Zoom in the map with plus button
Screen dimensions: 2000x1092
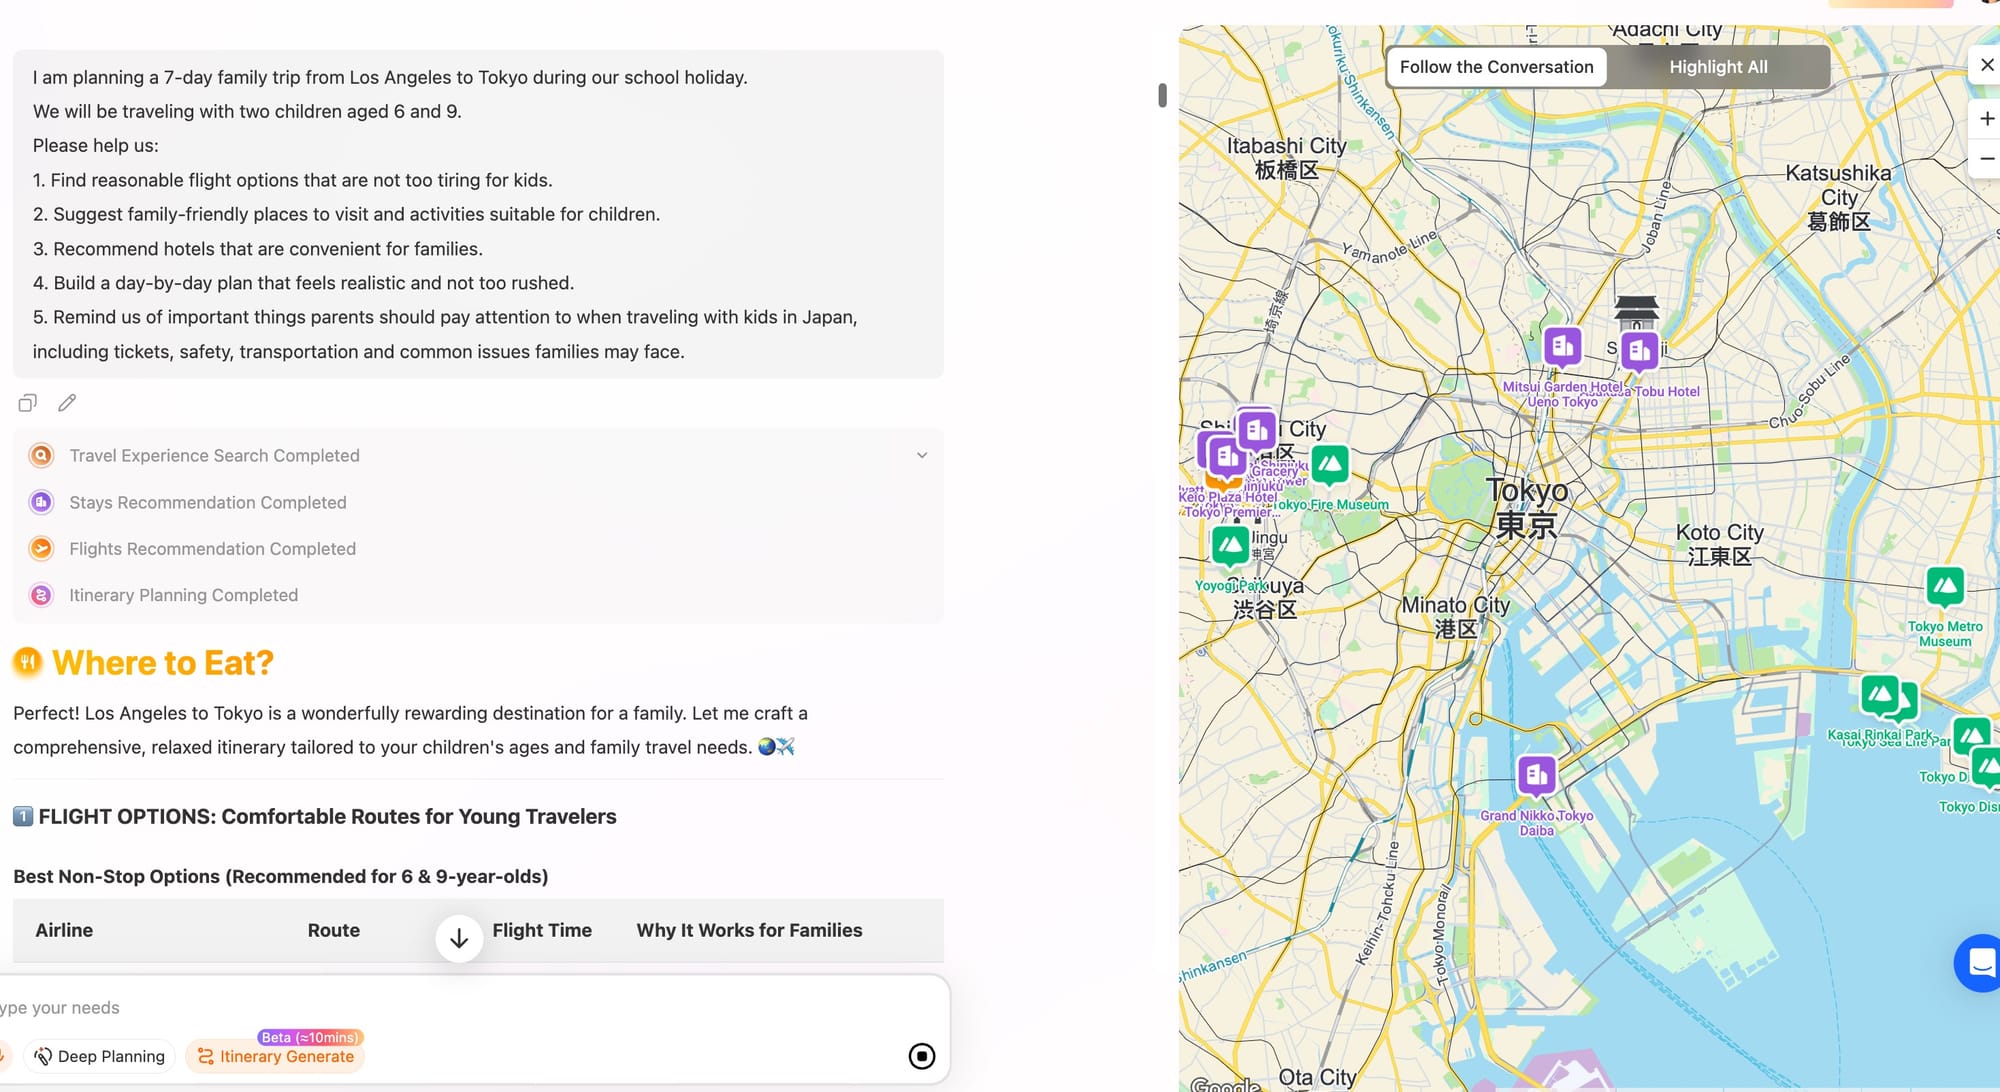point(1986,119)
